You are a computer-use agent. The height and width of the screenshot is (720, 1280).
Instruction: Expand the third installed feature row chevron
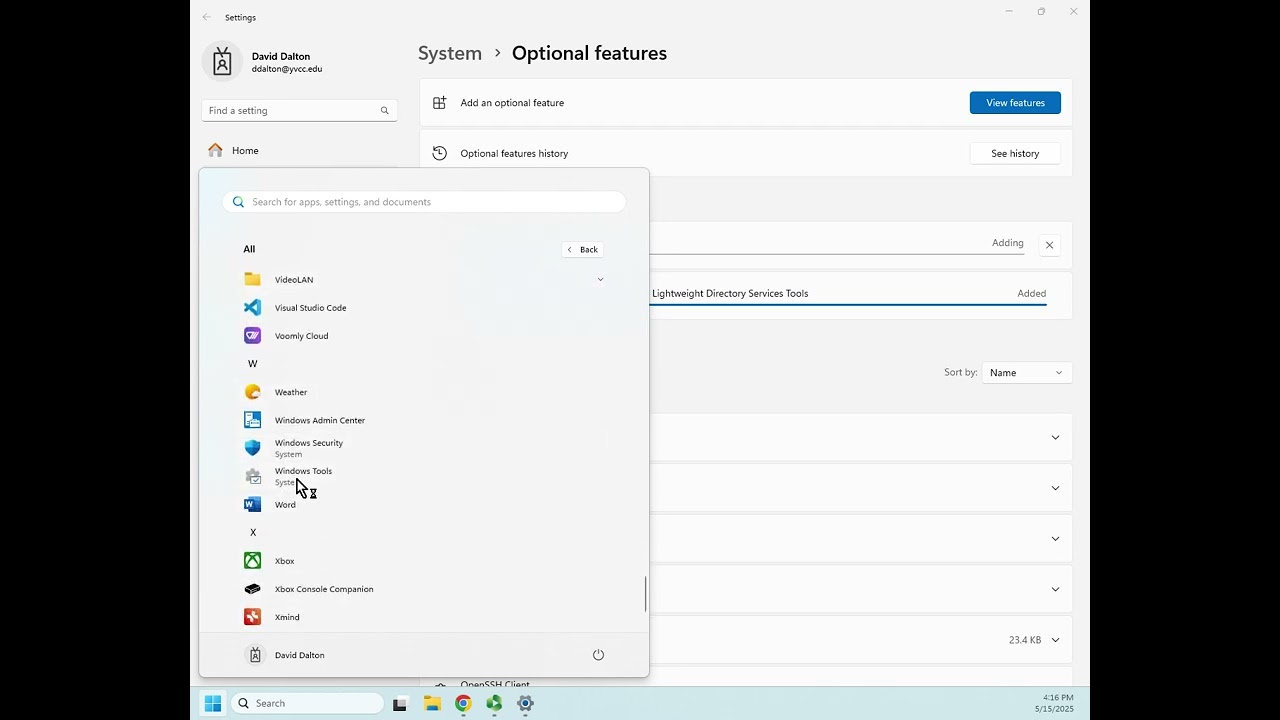[1055, 539]
